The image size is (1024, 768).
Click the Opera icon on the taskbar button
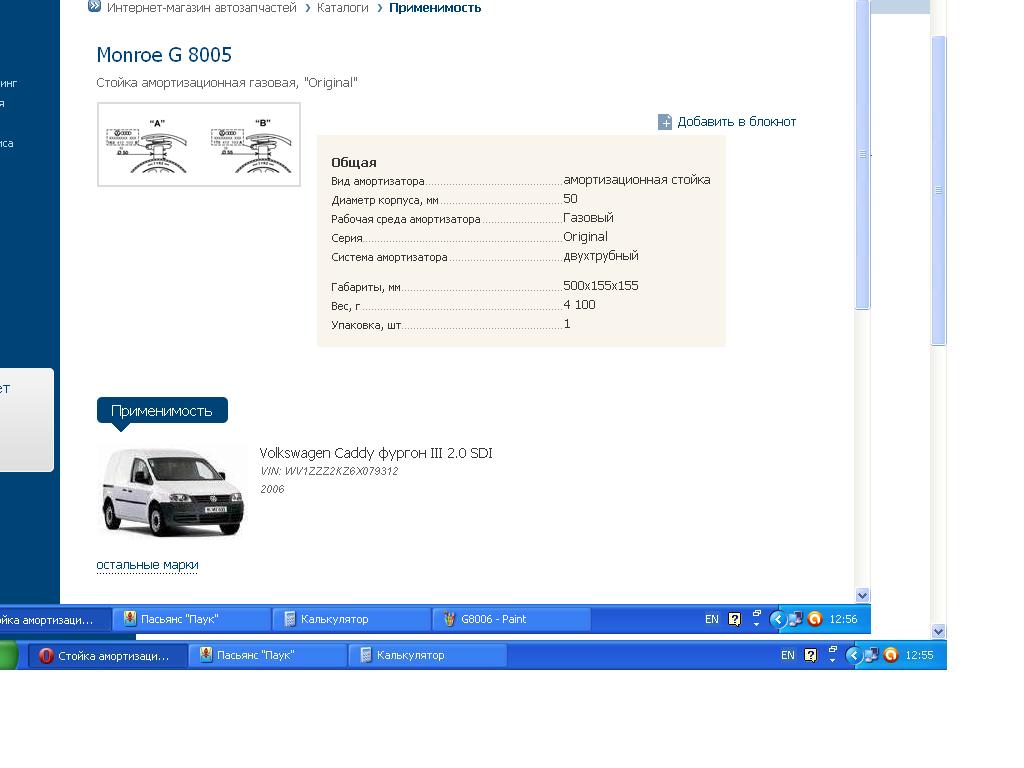tap(46, 656)
